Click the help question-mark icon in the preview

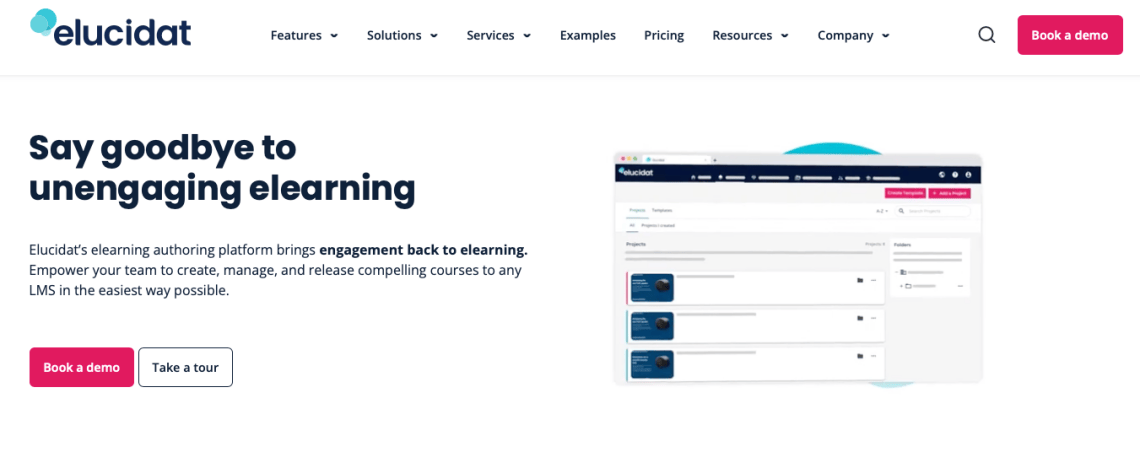(x=955, y=174)
